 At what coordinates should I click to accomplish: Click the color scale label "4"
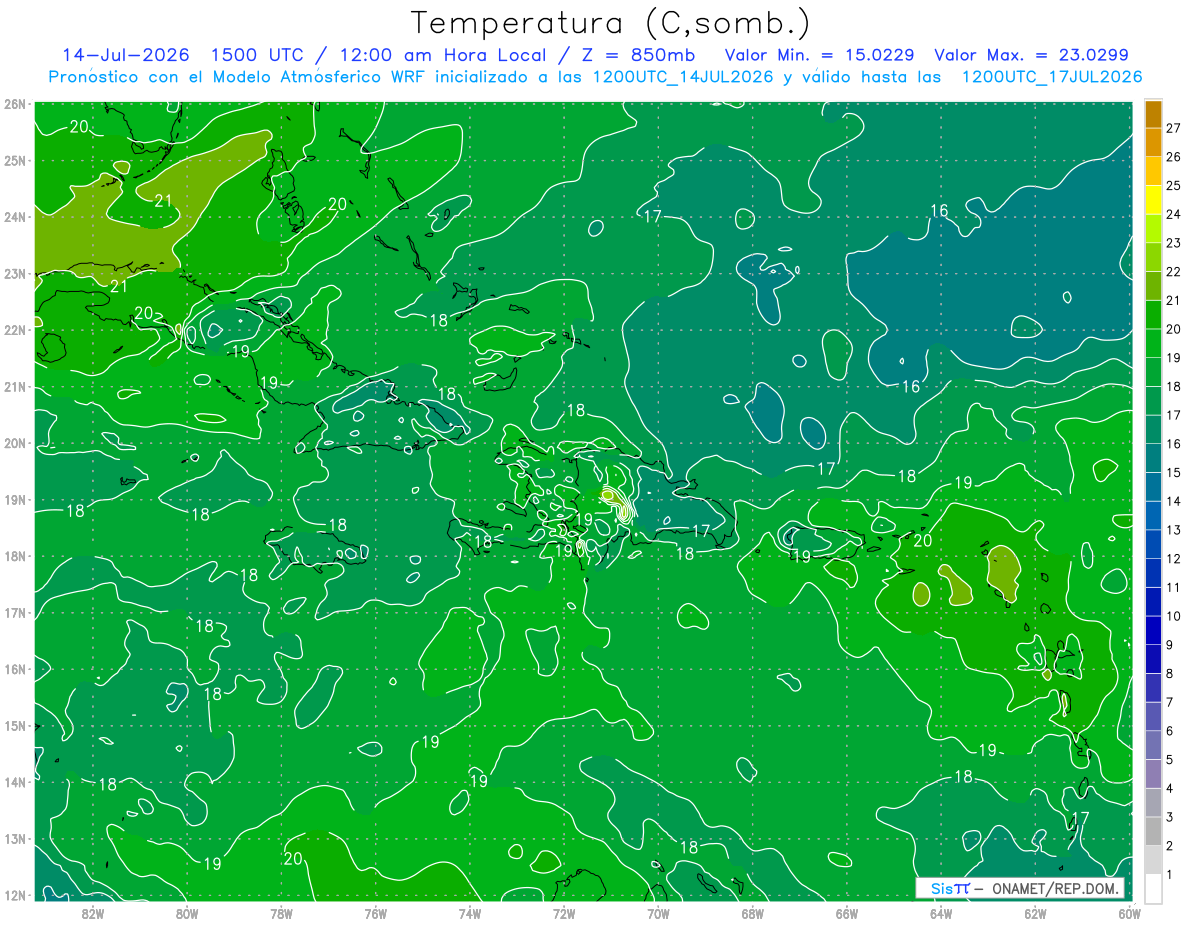(1170, 789)
